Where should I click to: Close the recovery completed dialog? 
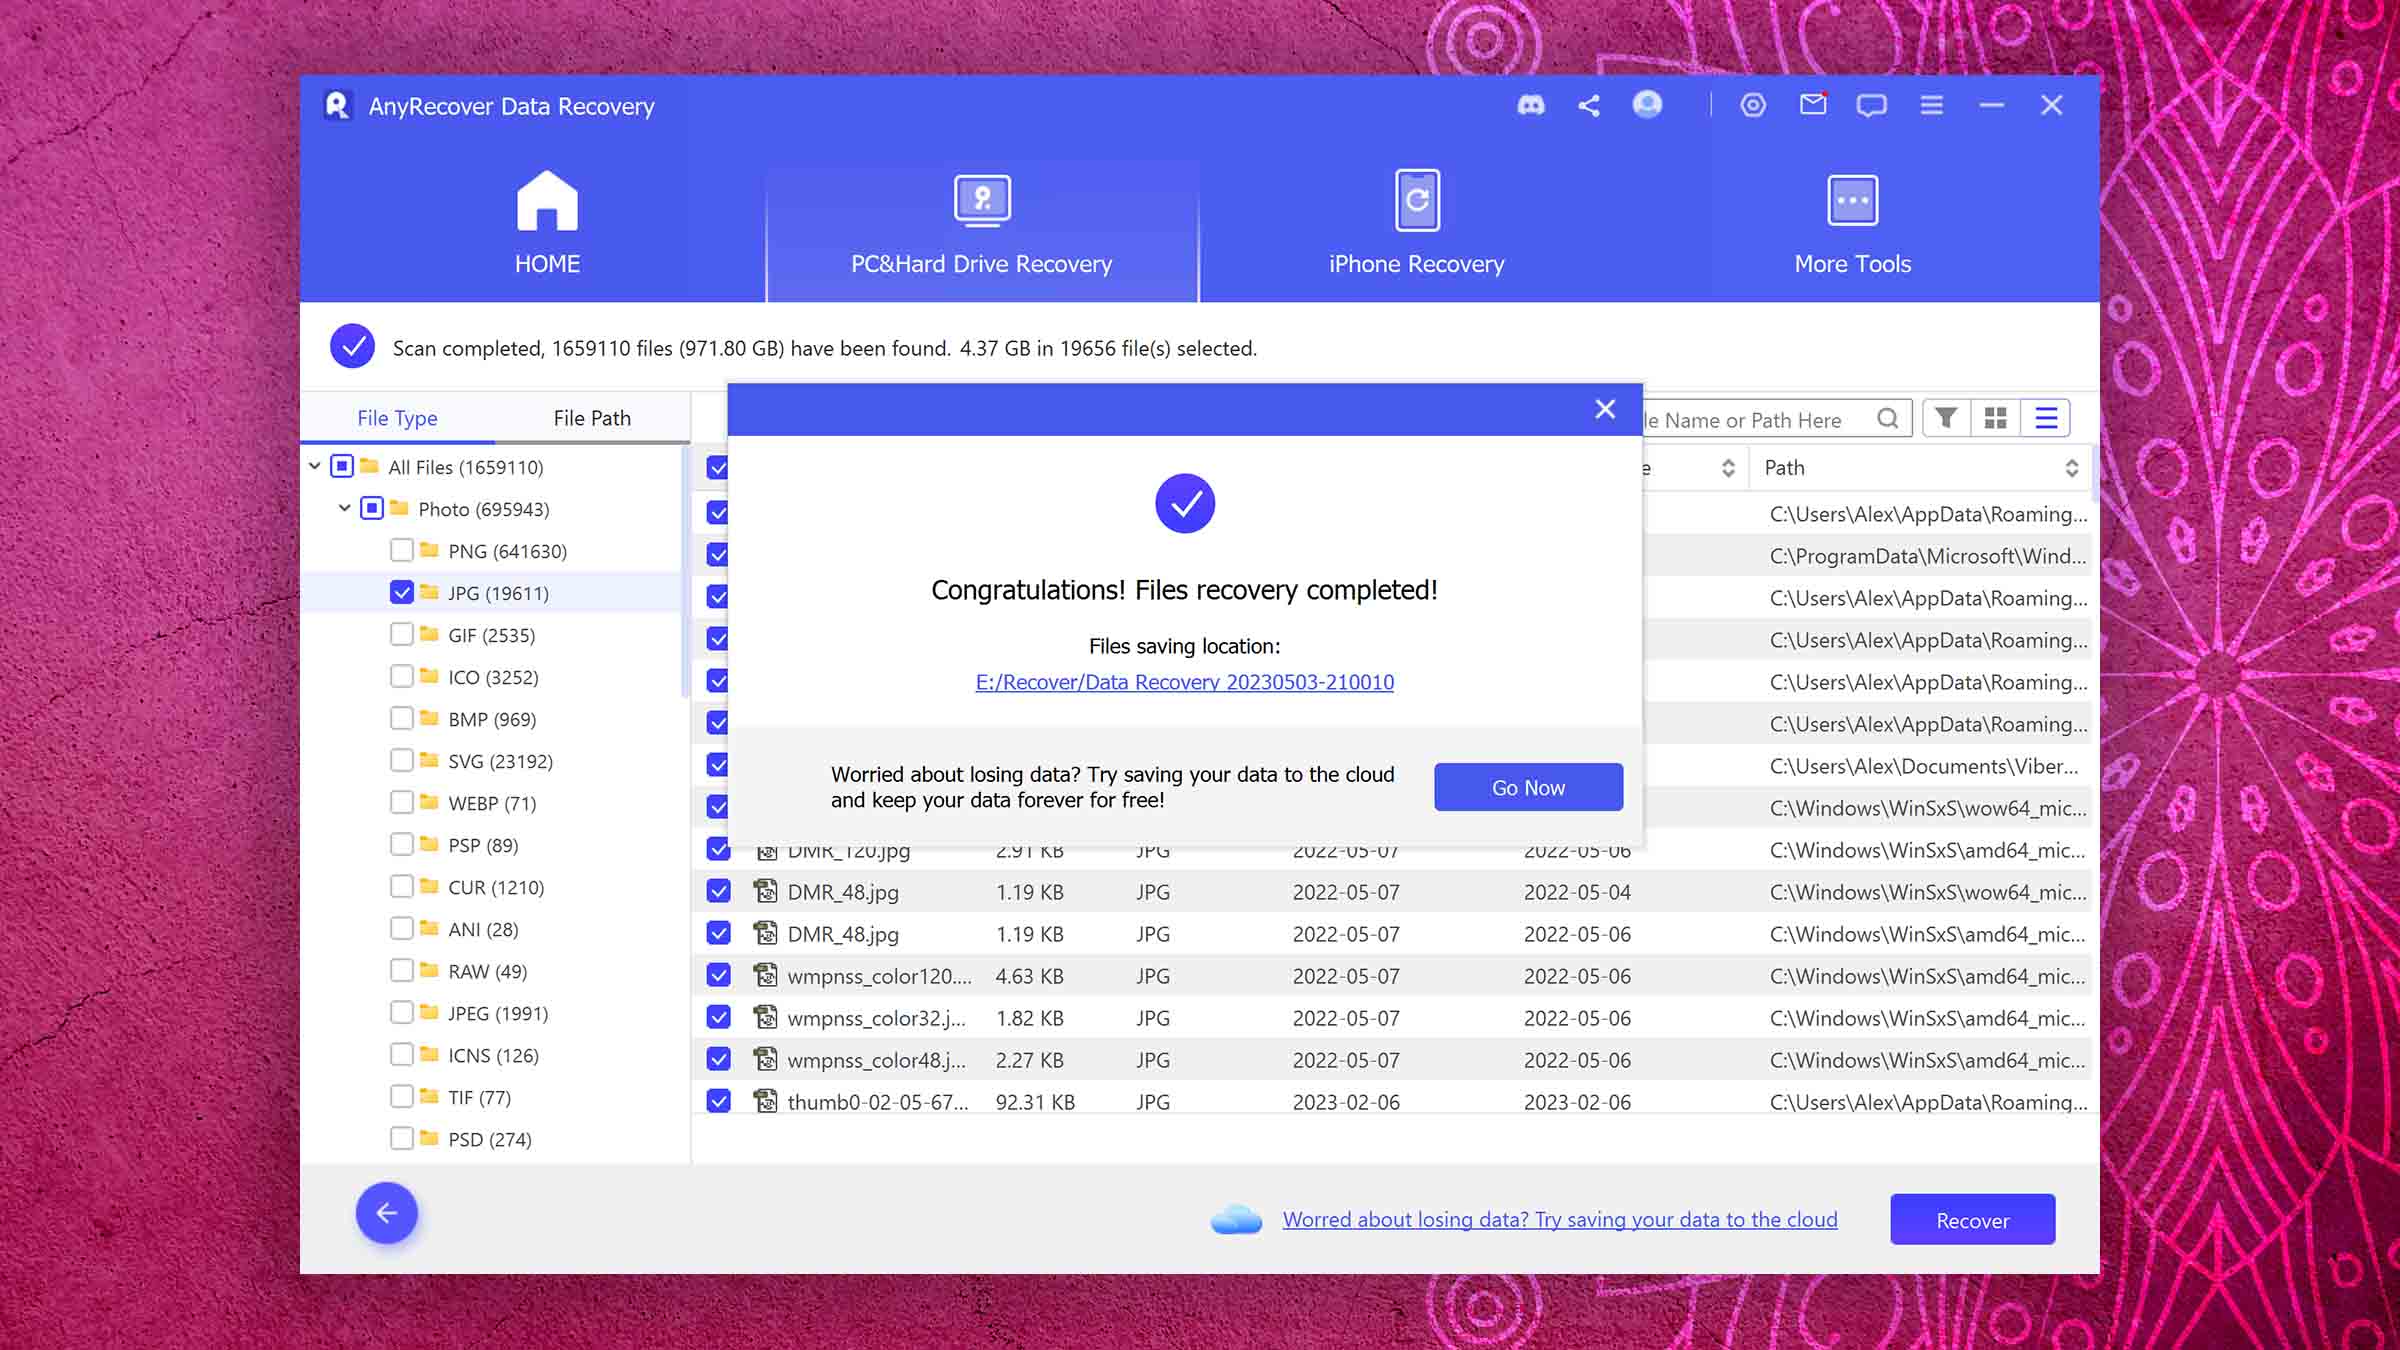1605,409
